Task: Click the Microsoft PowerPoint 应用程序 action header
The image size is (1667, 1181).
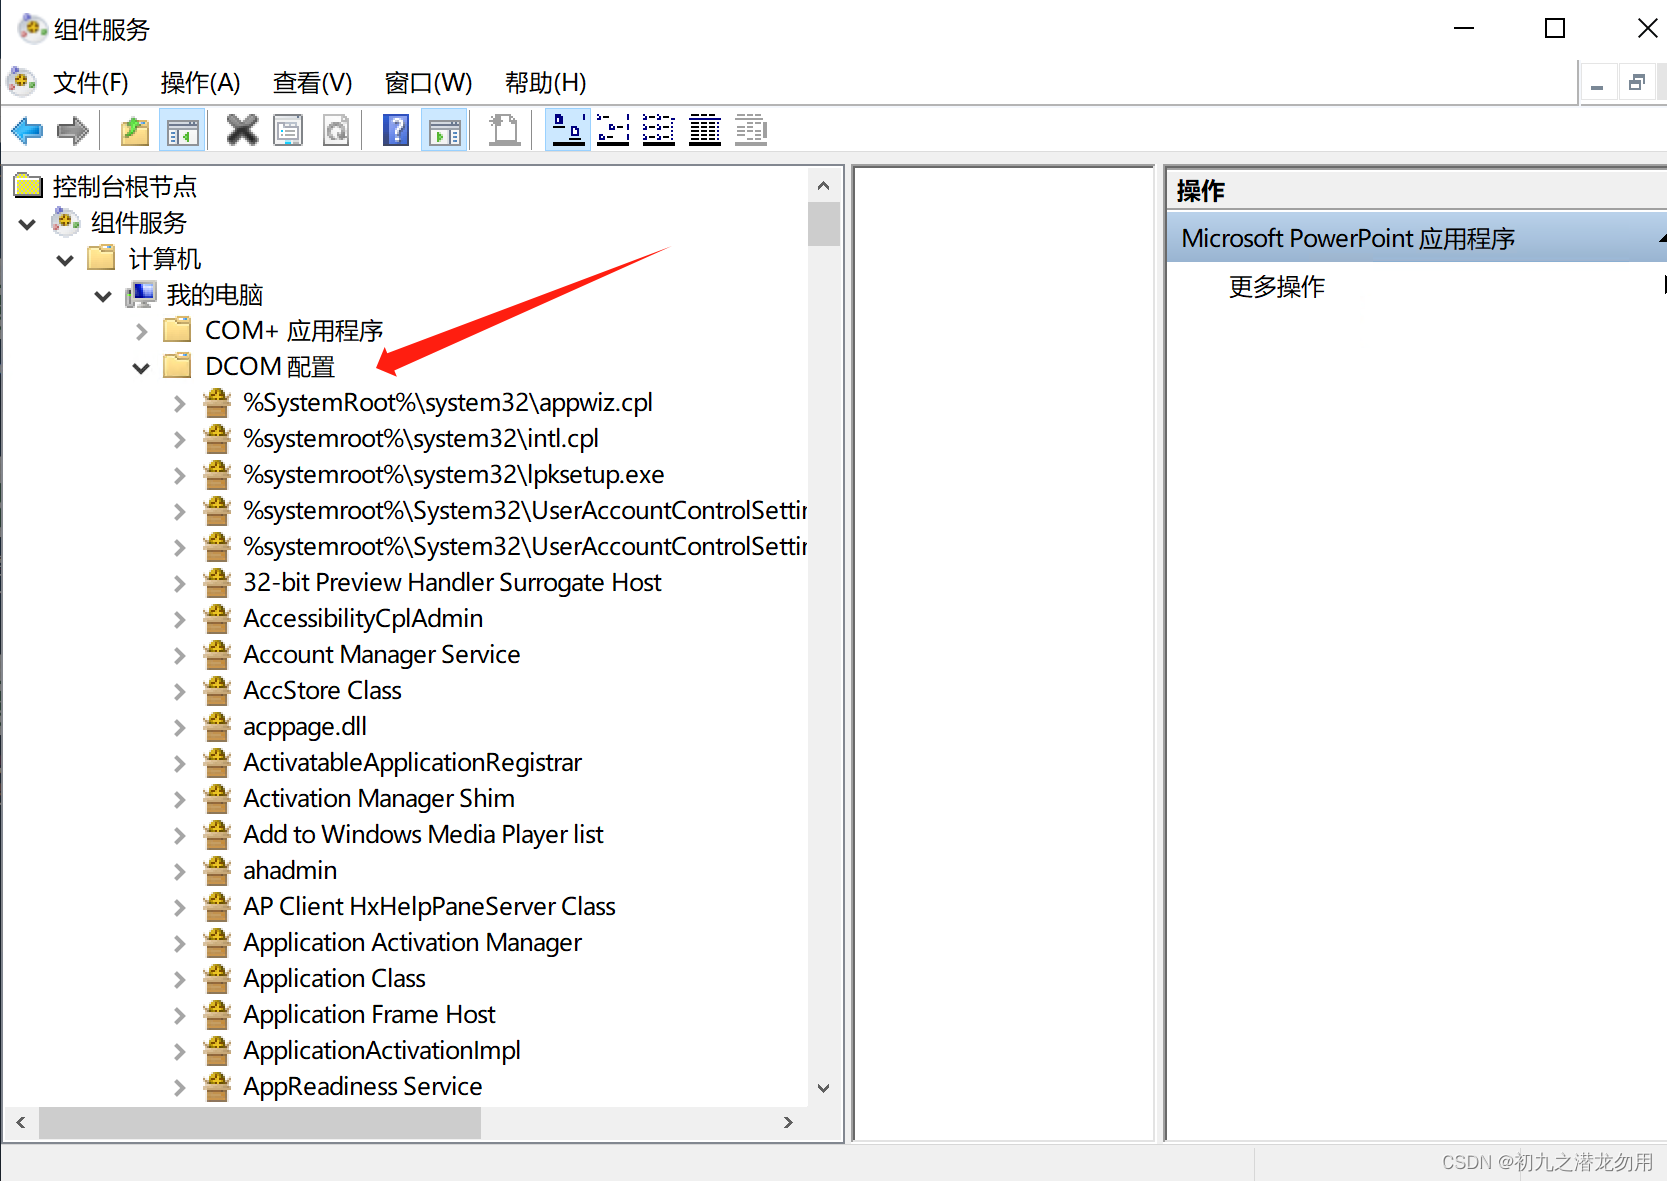Action: click(1416, 238)
